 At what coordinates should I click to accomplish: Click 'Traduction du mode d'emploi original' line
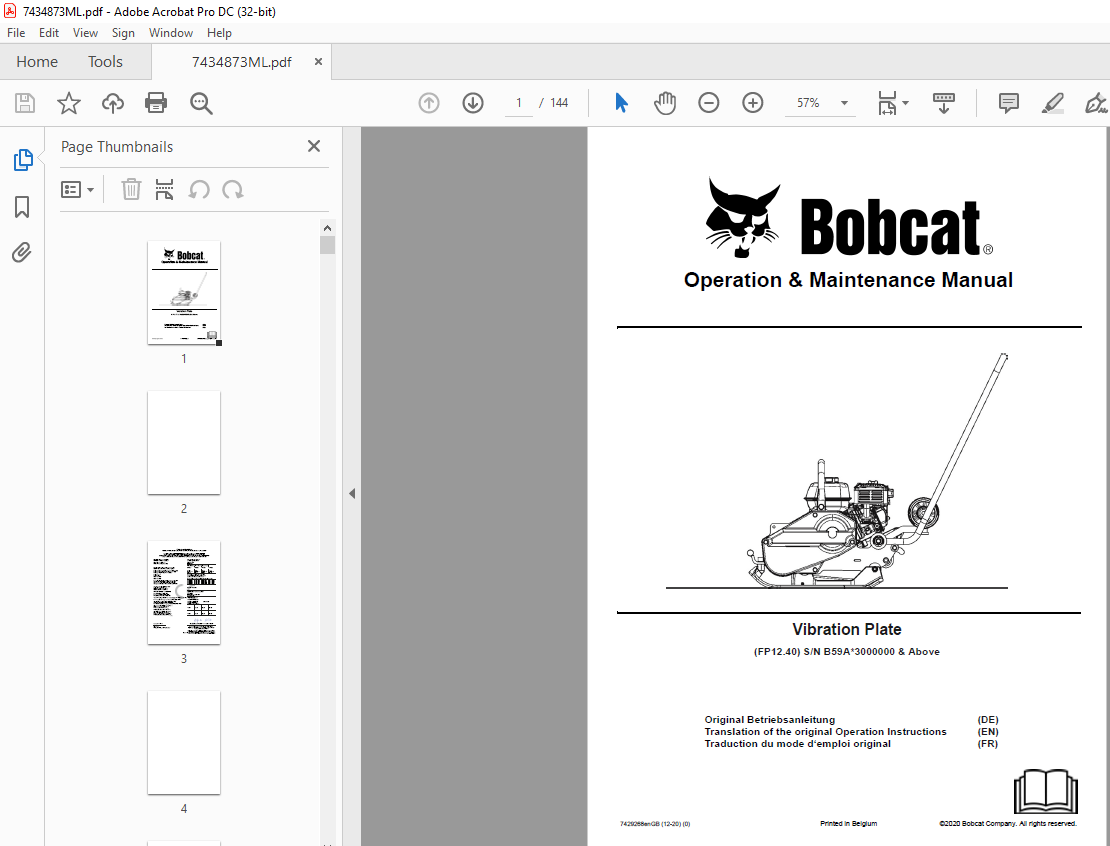pyautogui.click(x=797, y=743)
